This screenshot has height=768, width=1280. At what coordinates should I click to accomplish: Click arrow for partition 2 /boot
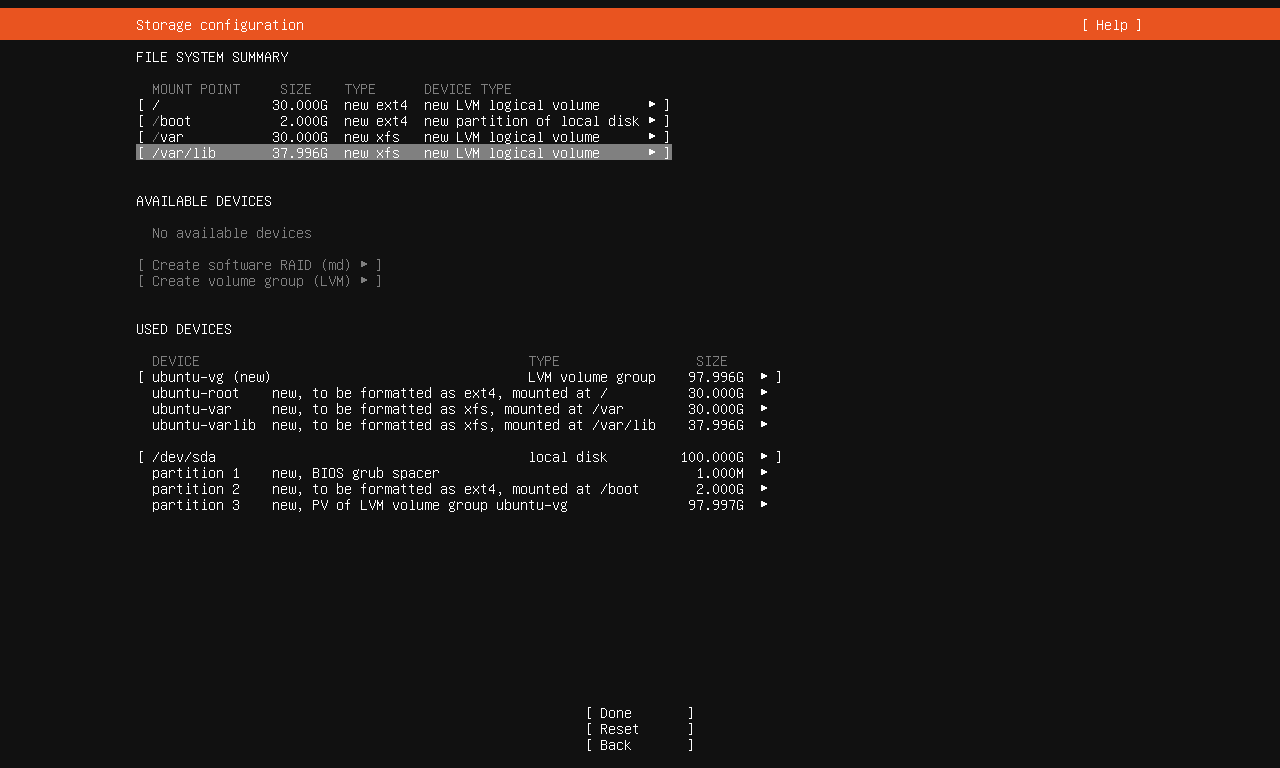point(764,489)
